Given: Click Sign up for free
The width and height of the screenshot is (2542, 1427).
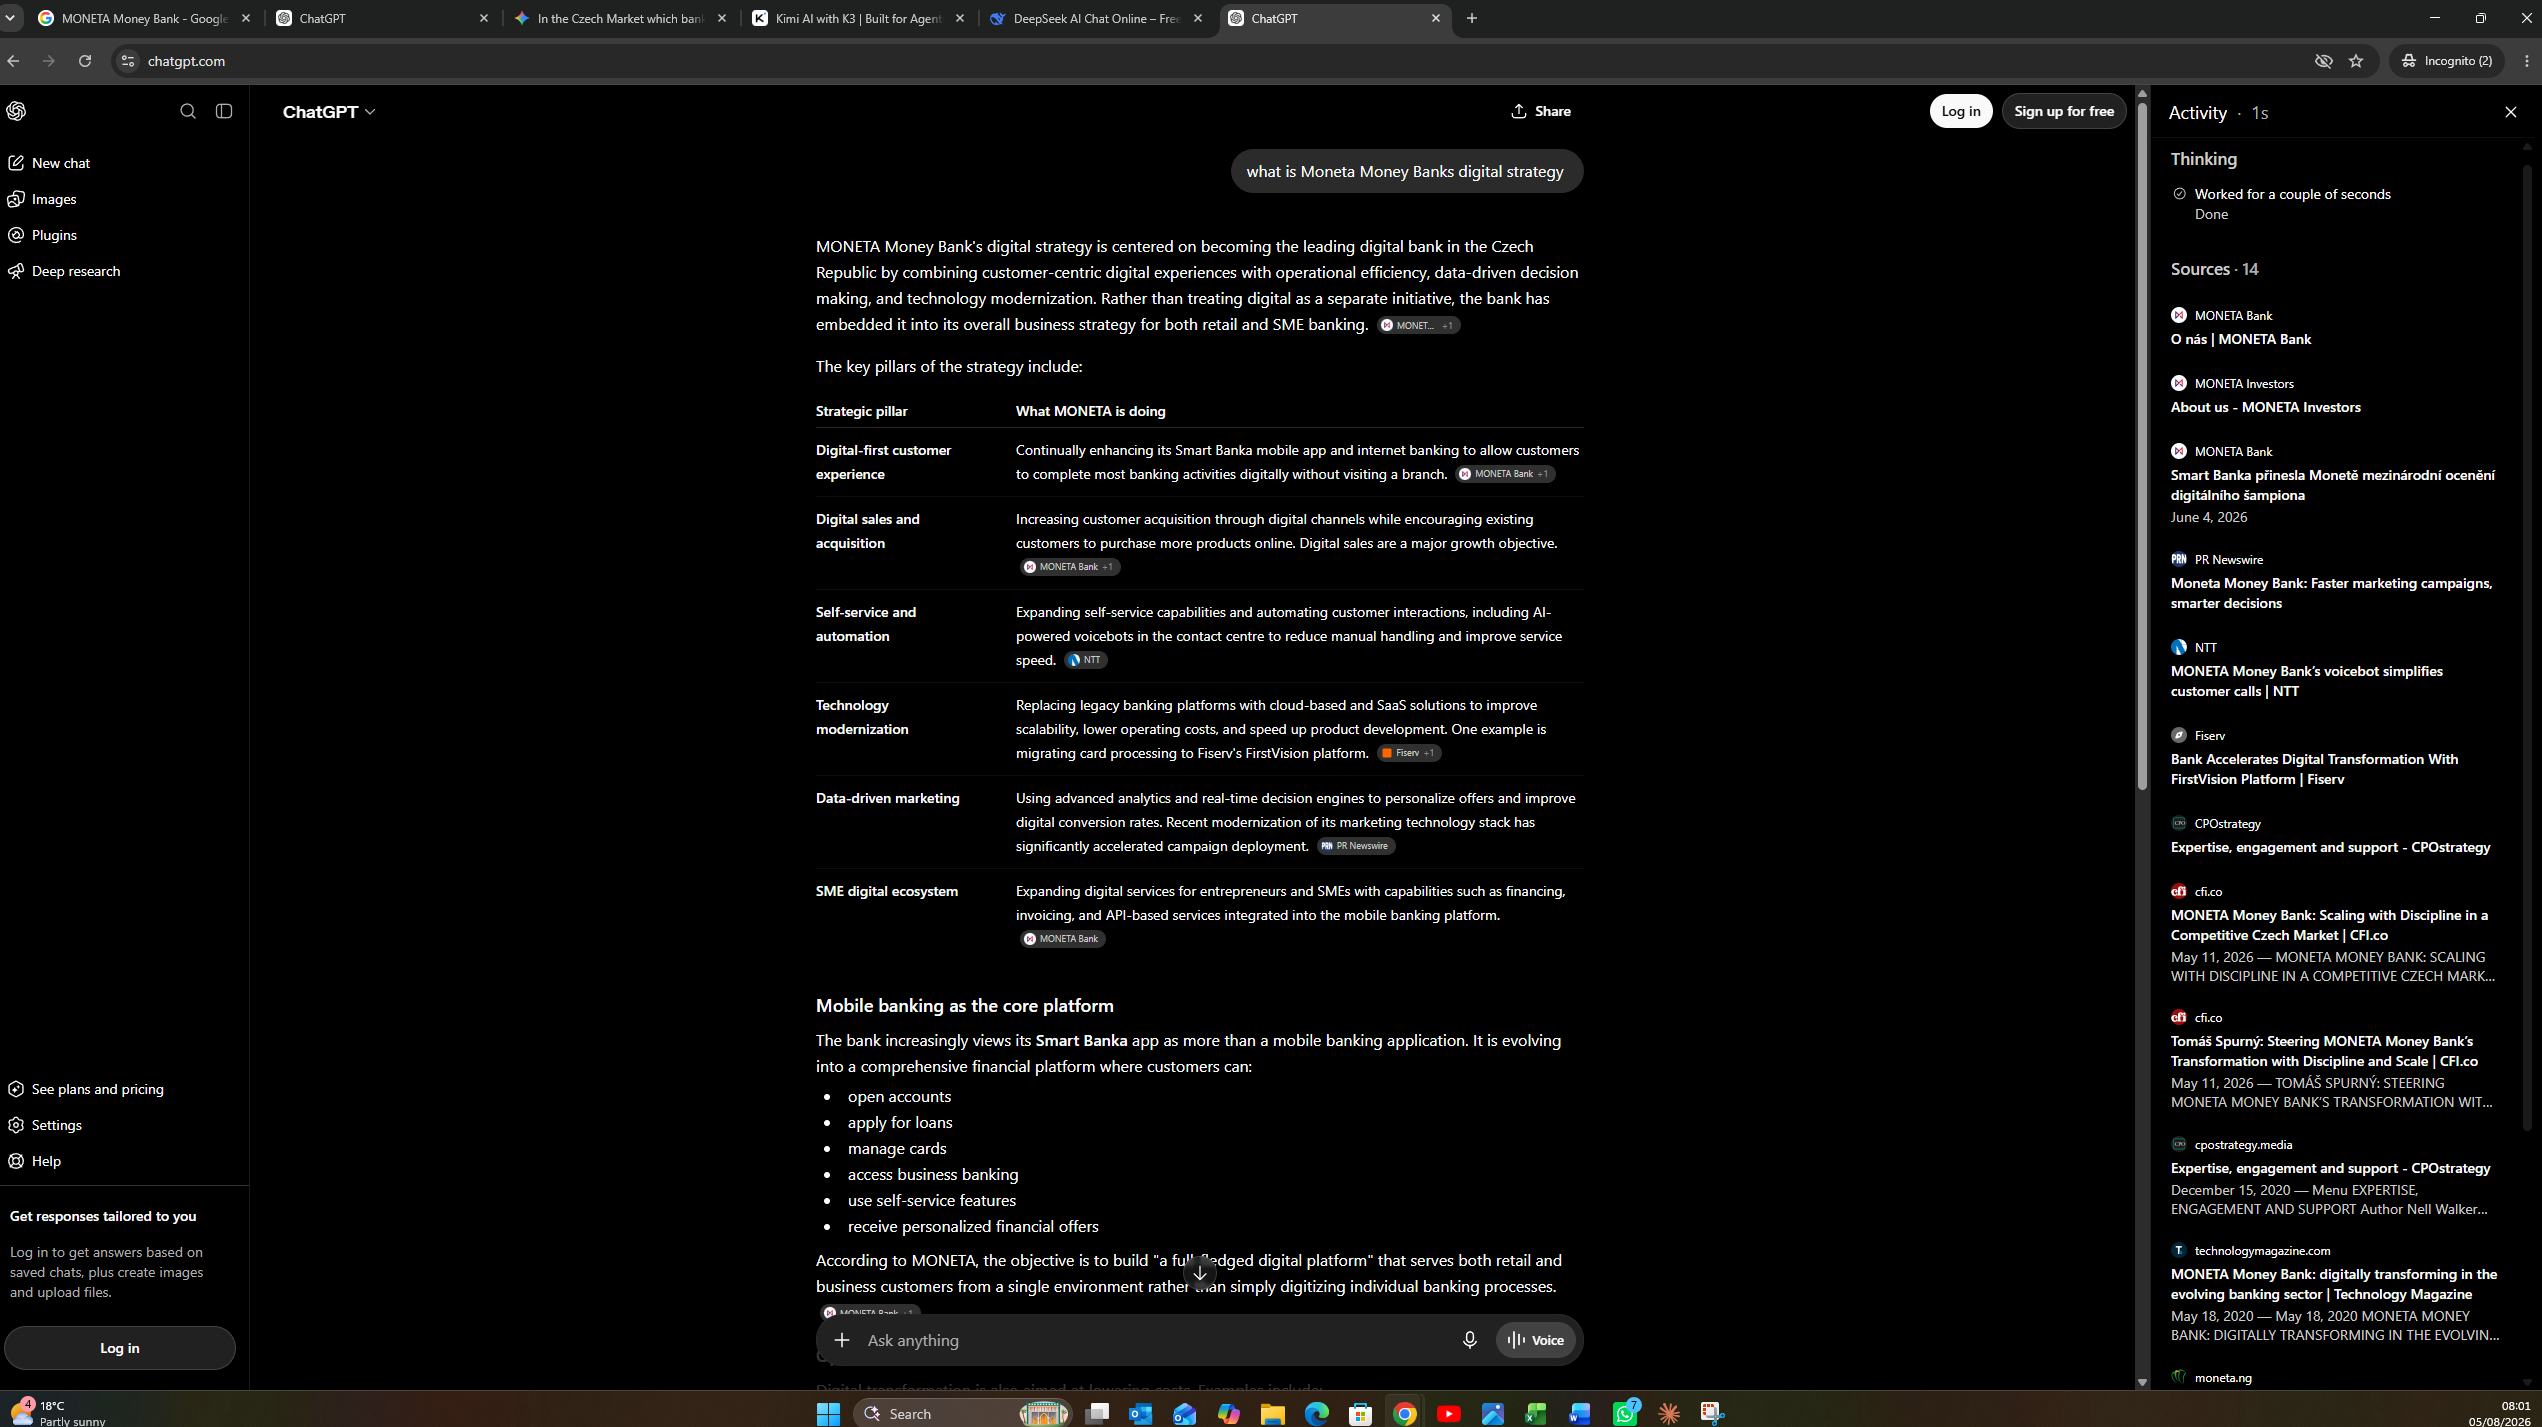Looking at the screenshot, I should coord(2064,111).
